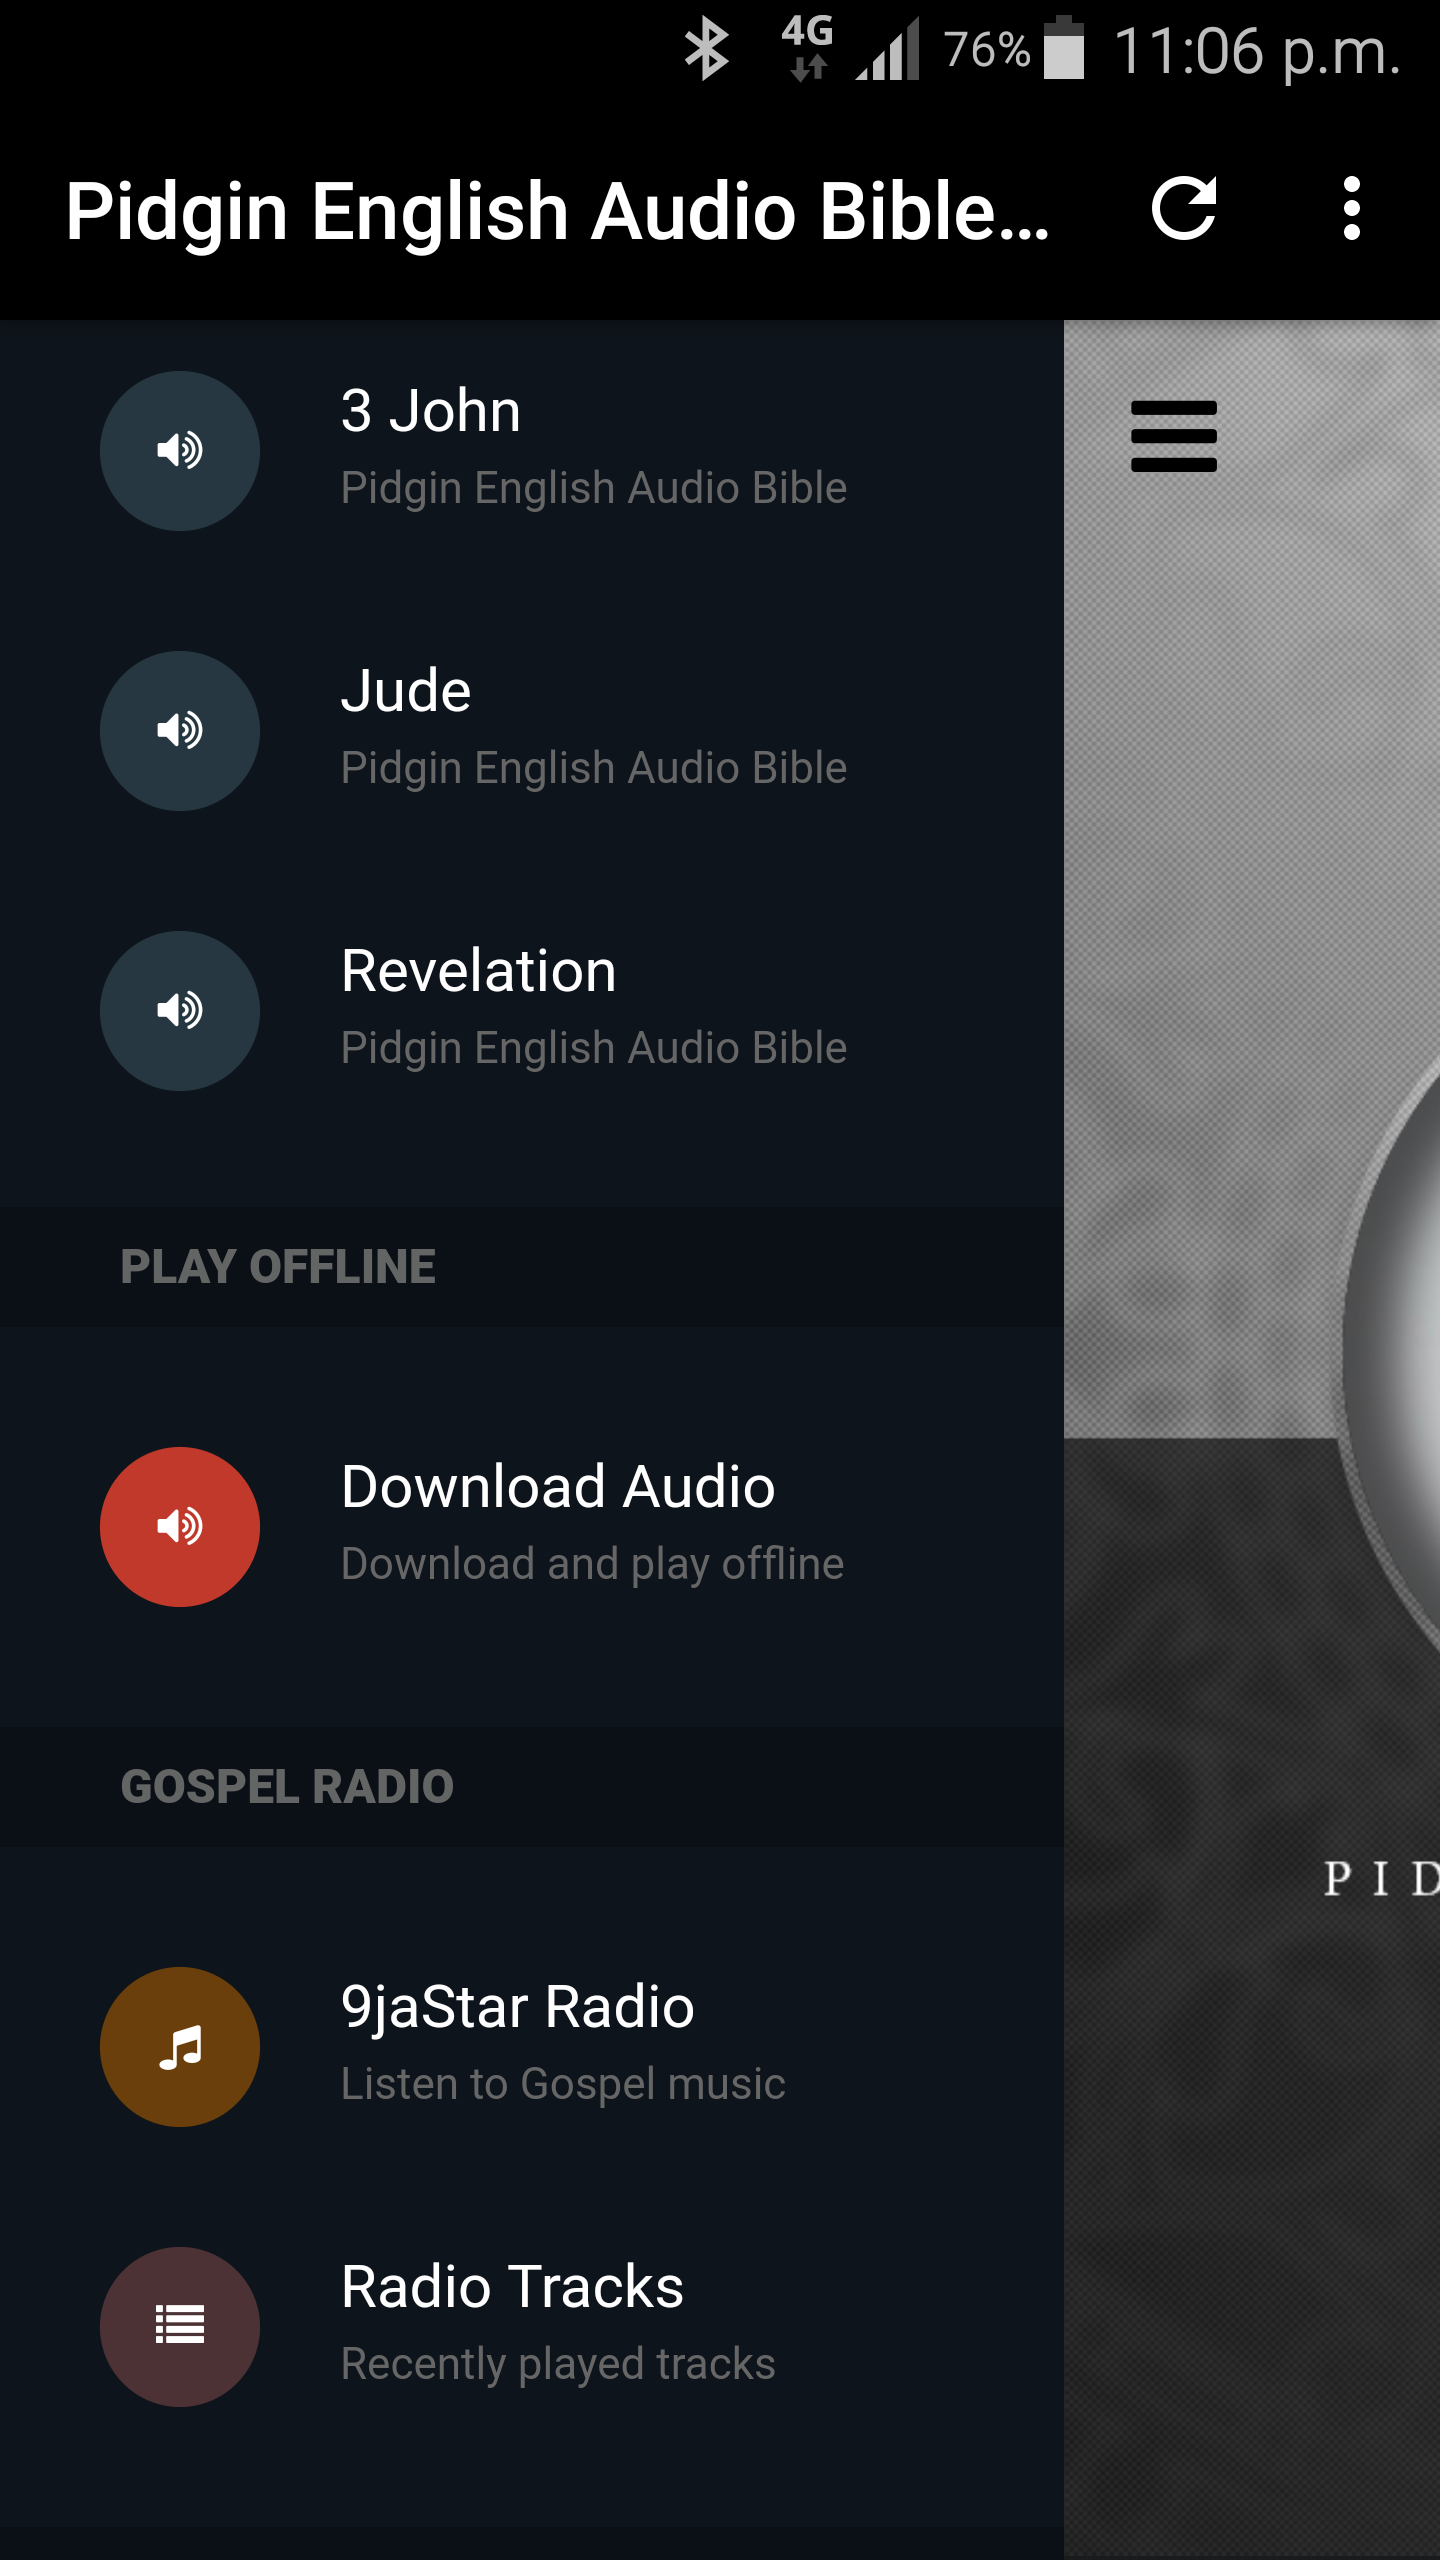
Task: Tap the Radio Tracks list icon
Action: [180, 2327]
